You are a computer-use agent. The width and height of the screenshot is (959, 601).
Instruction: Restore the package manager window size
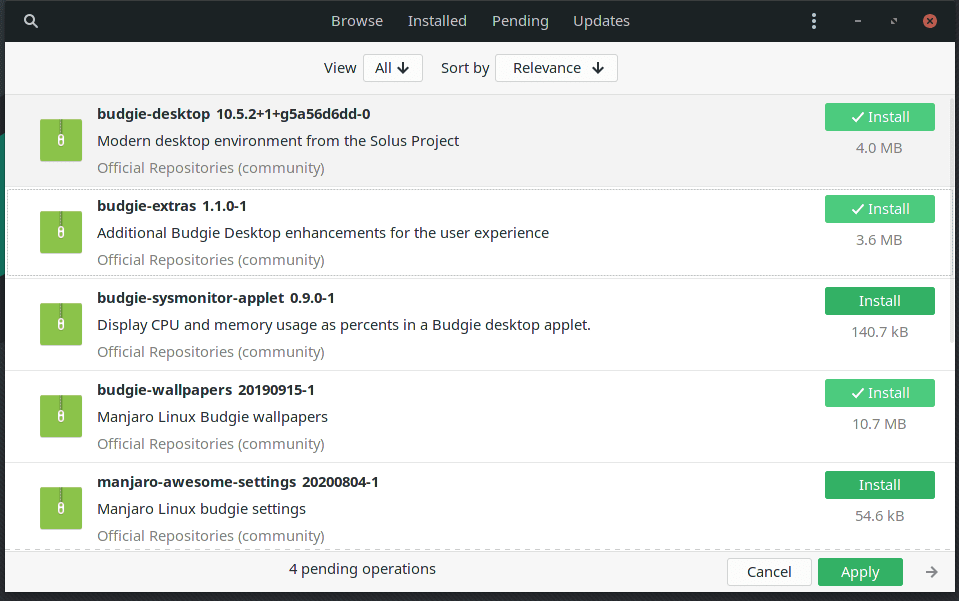coord(894,21)
